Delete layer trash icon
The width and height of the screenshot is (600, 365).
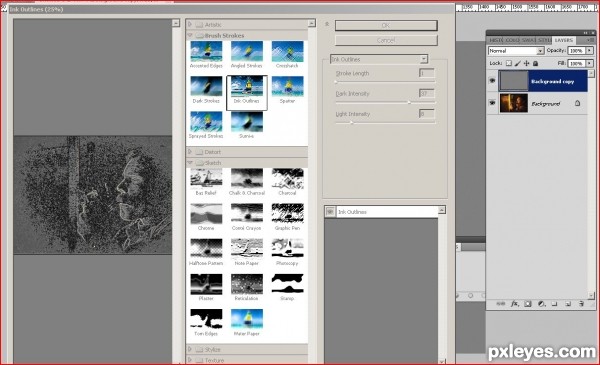(582, 304)
